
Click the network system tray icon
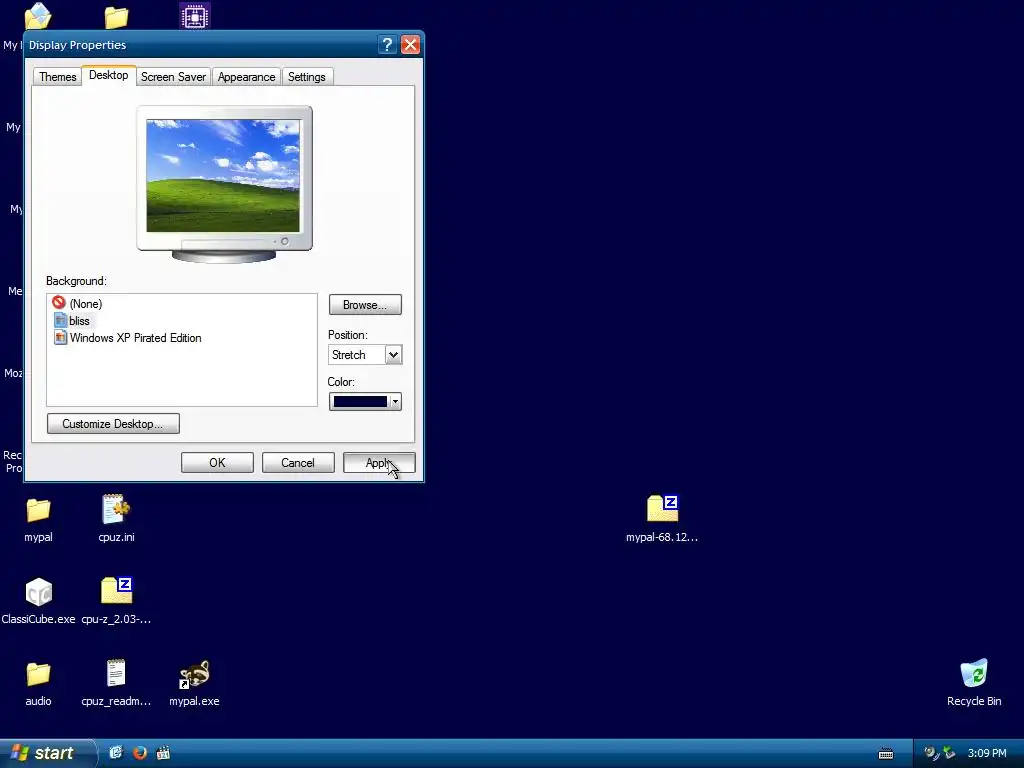point(948,753)
